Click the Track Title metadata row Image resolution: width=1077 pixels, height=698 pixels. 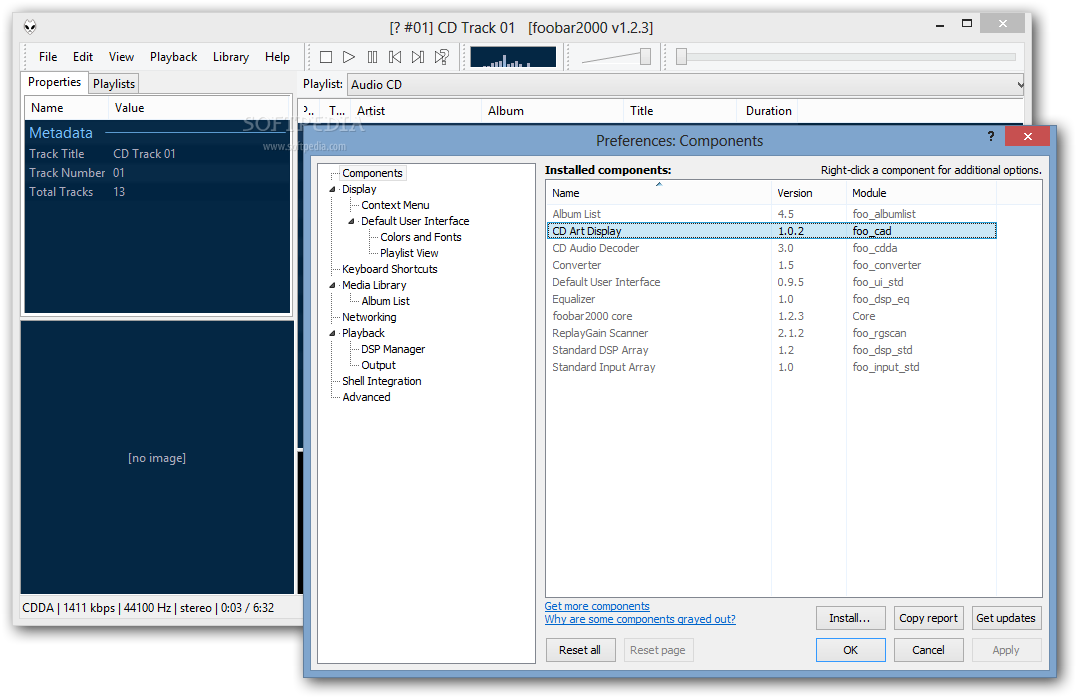tap(157, 154)
